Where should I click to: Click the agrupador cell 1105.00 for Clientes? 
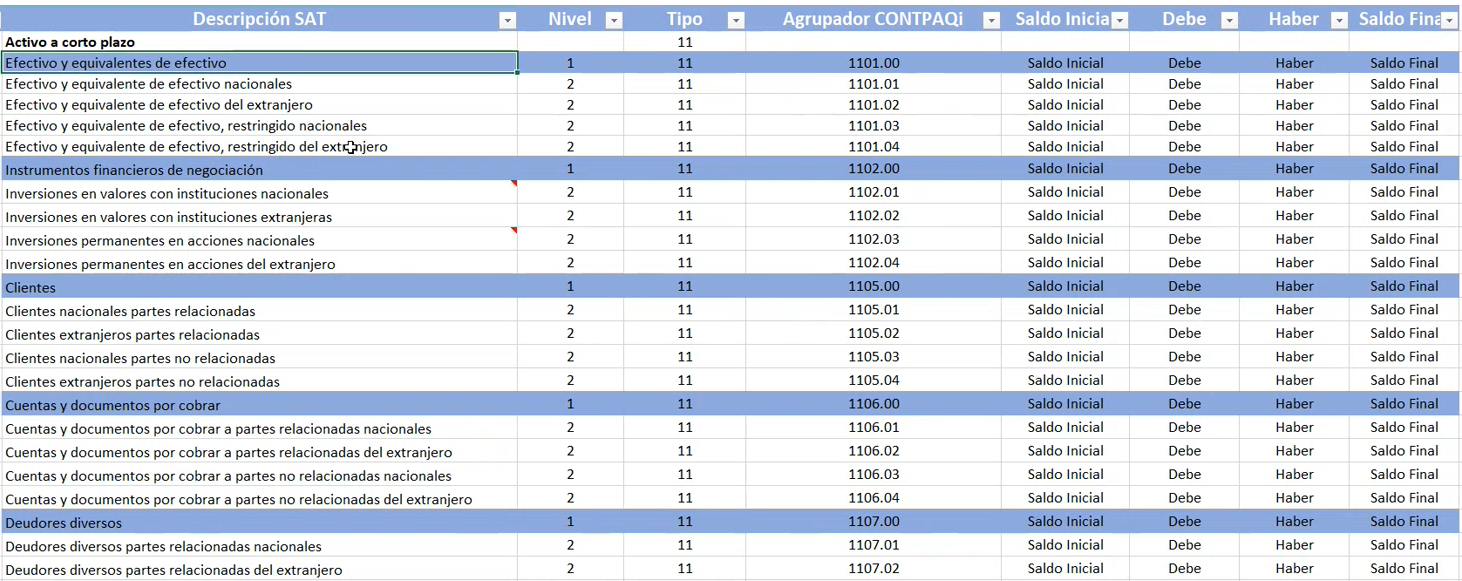[x=873, y=287]
